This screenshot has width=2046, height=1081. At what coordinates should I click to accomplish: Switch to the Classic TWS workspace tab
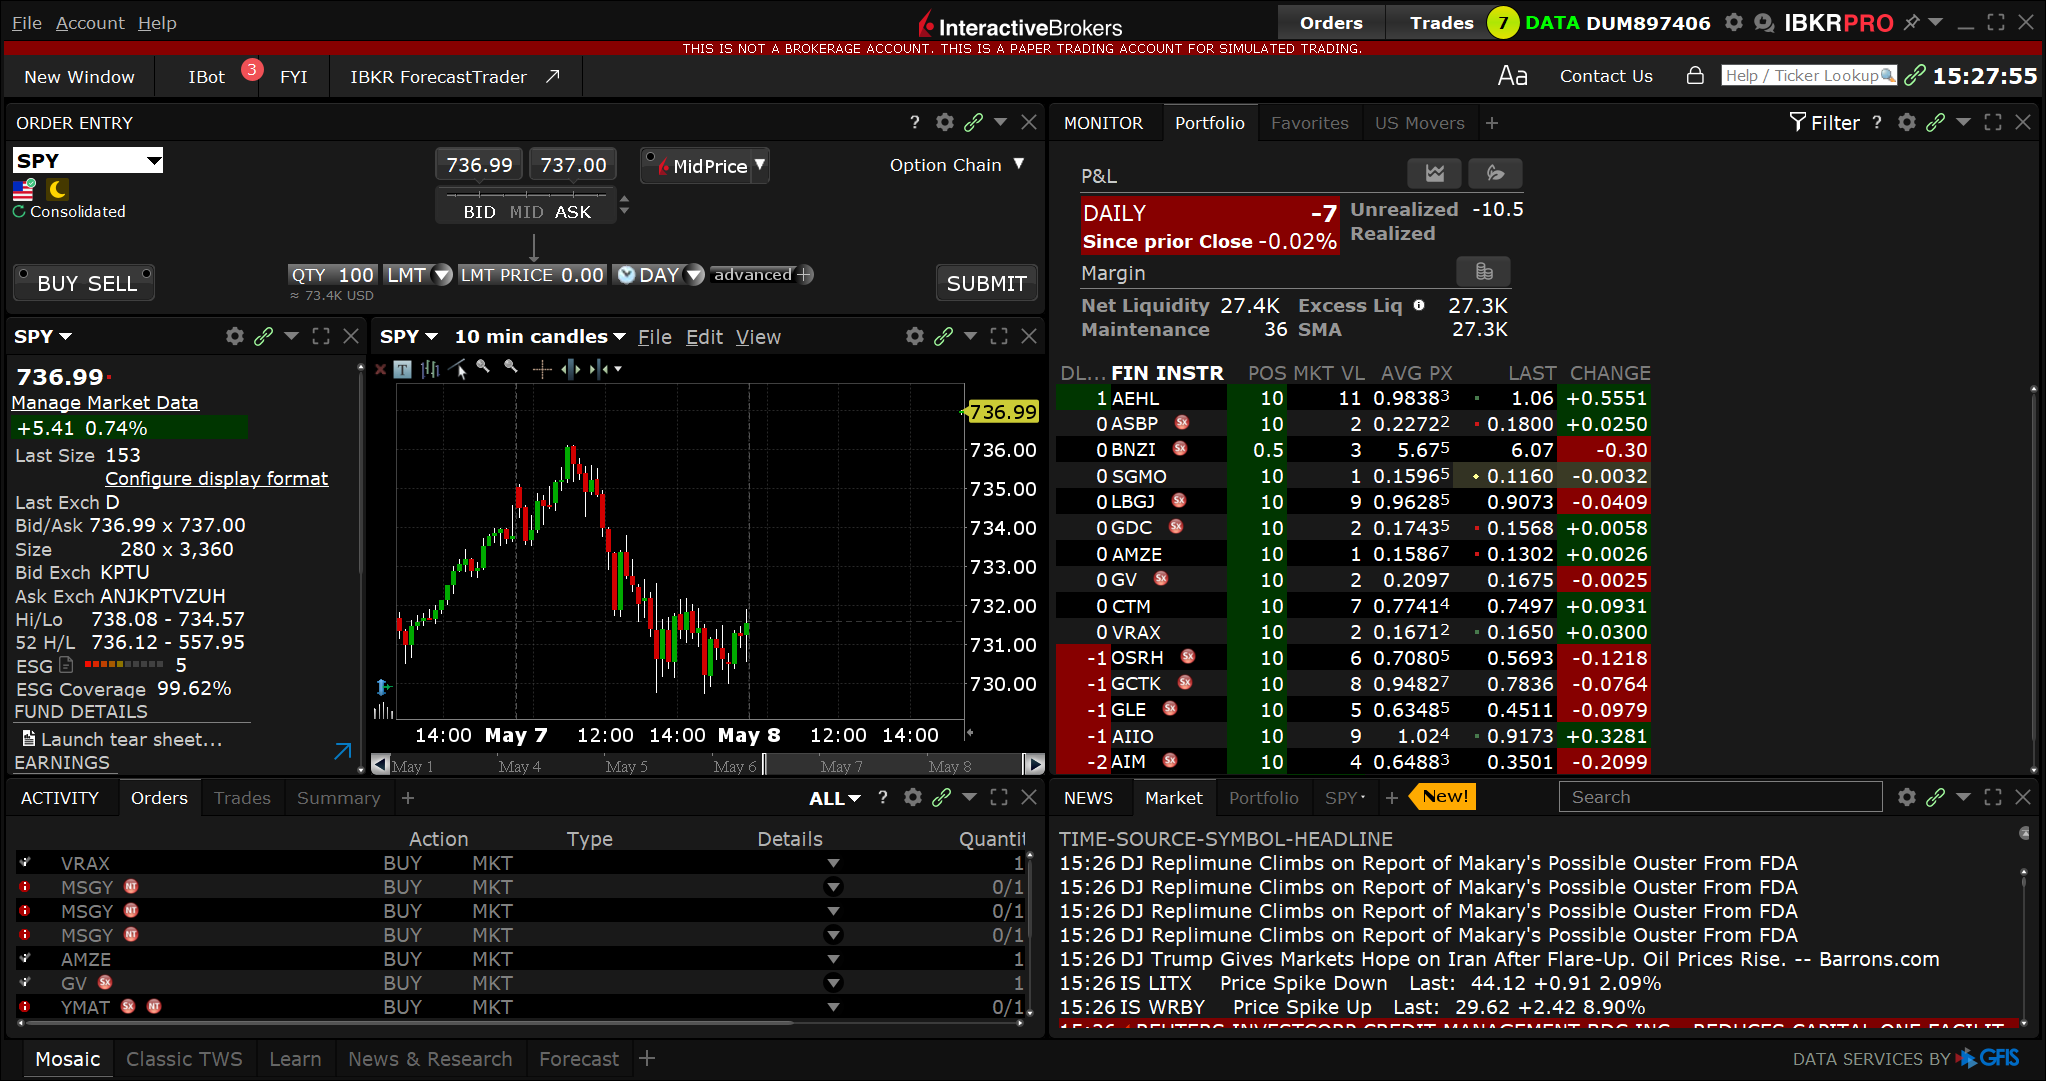pos(184,1059)
